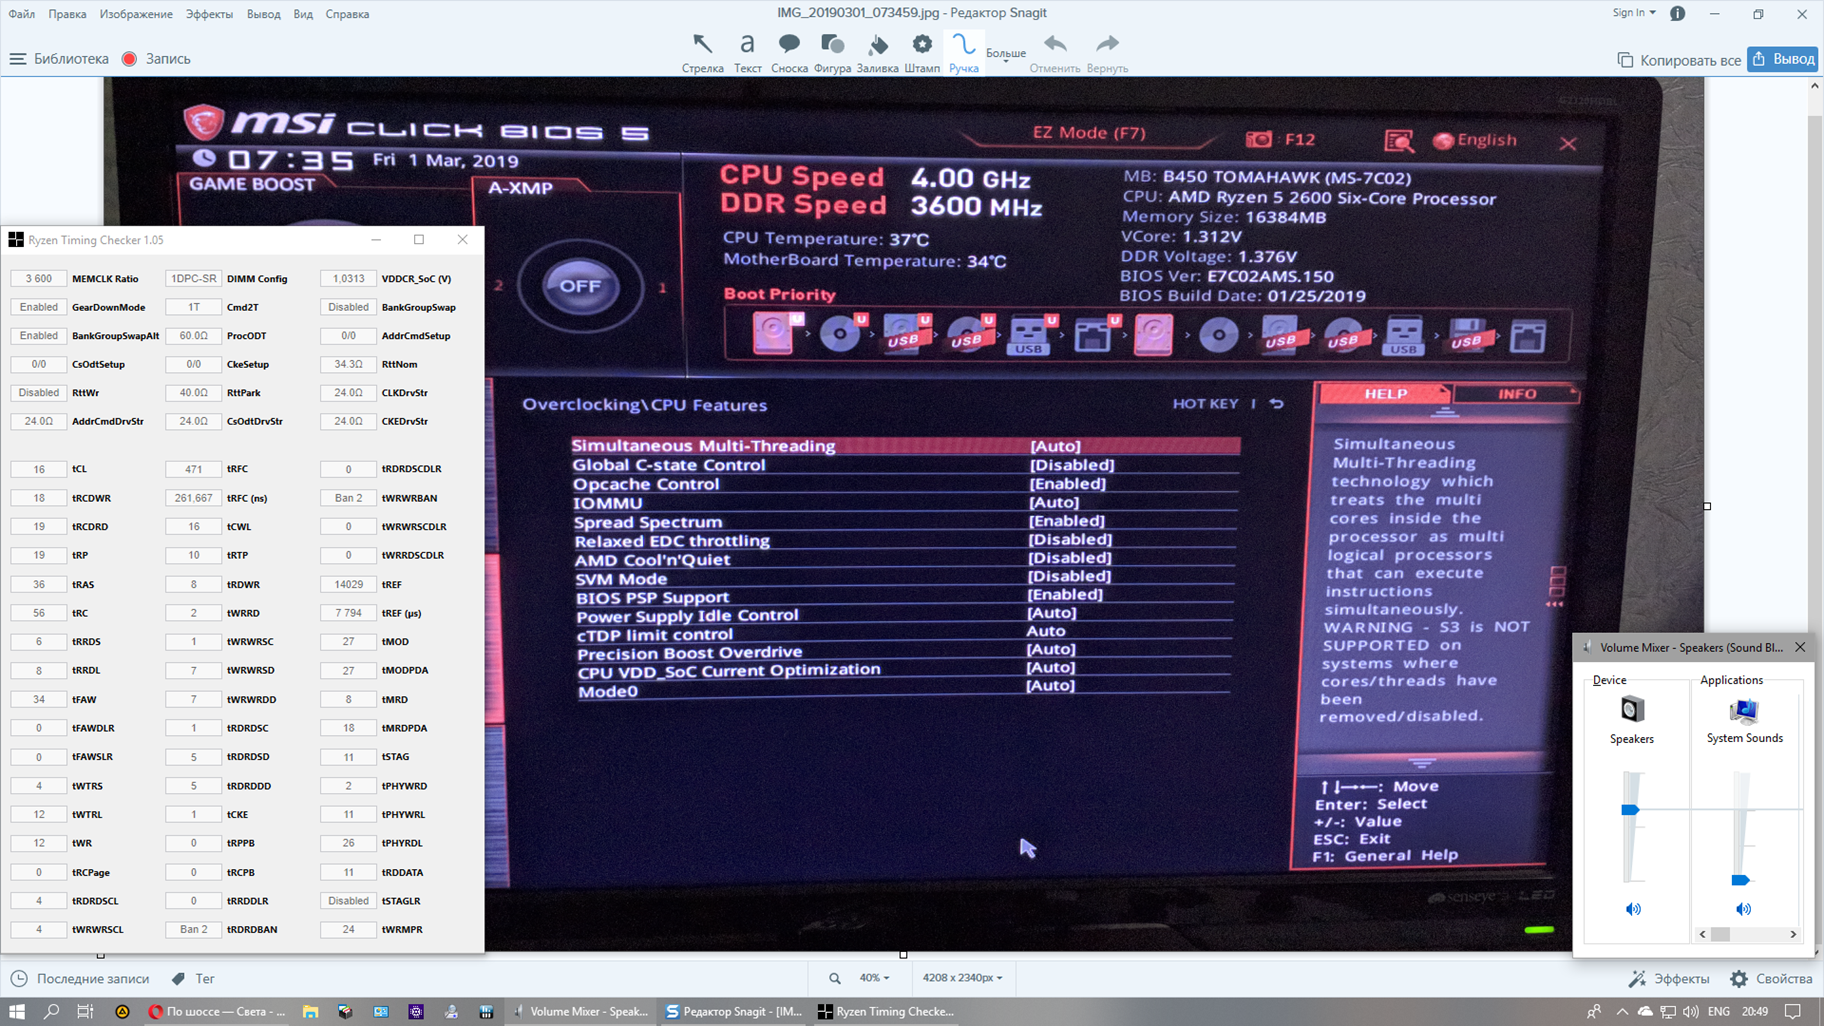Image resolution: width=1824 pixels, height=1026 pixels.
Task: Show hidden tray icons chevron
Action: [x=1621, y=1011]
